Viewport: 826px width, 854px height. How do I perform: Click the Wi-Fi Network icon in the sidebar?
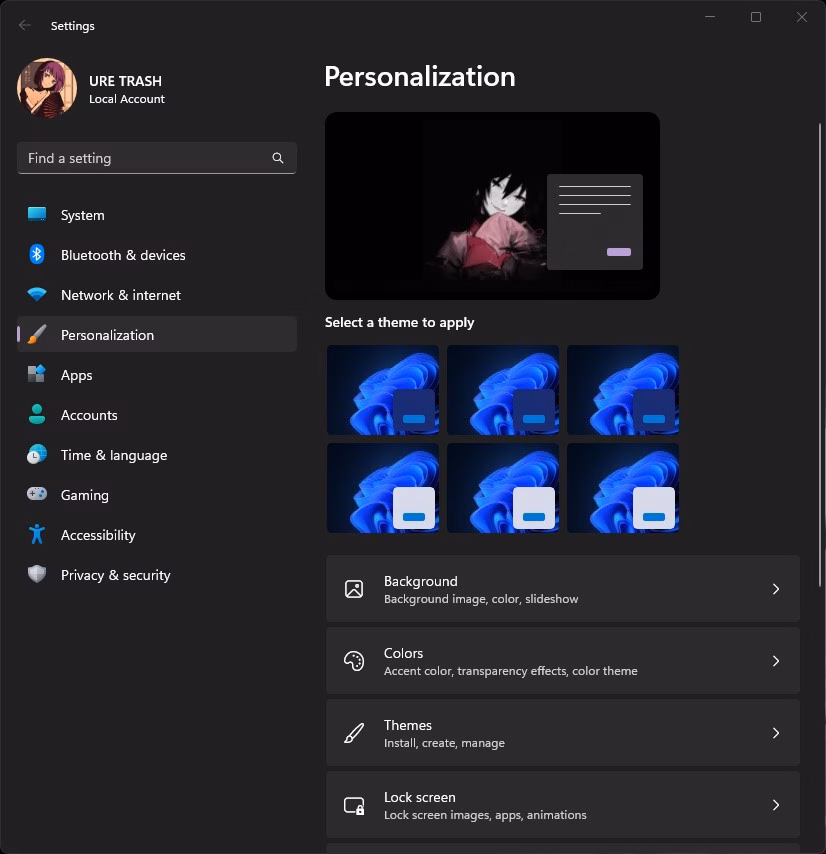coord(37,294)
